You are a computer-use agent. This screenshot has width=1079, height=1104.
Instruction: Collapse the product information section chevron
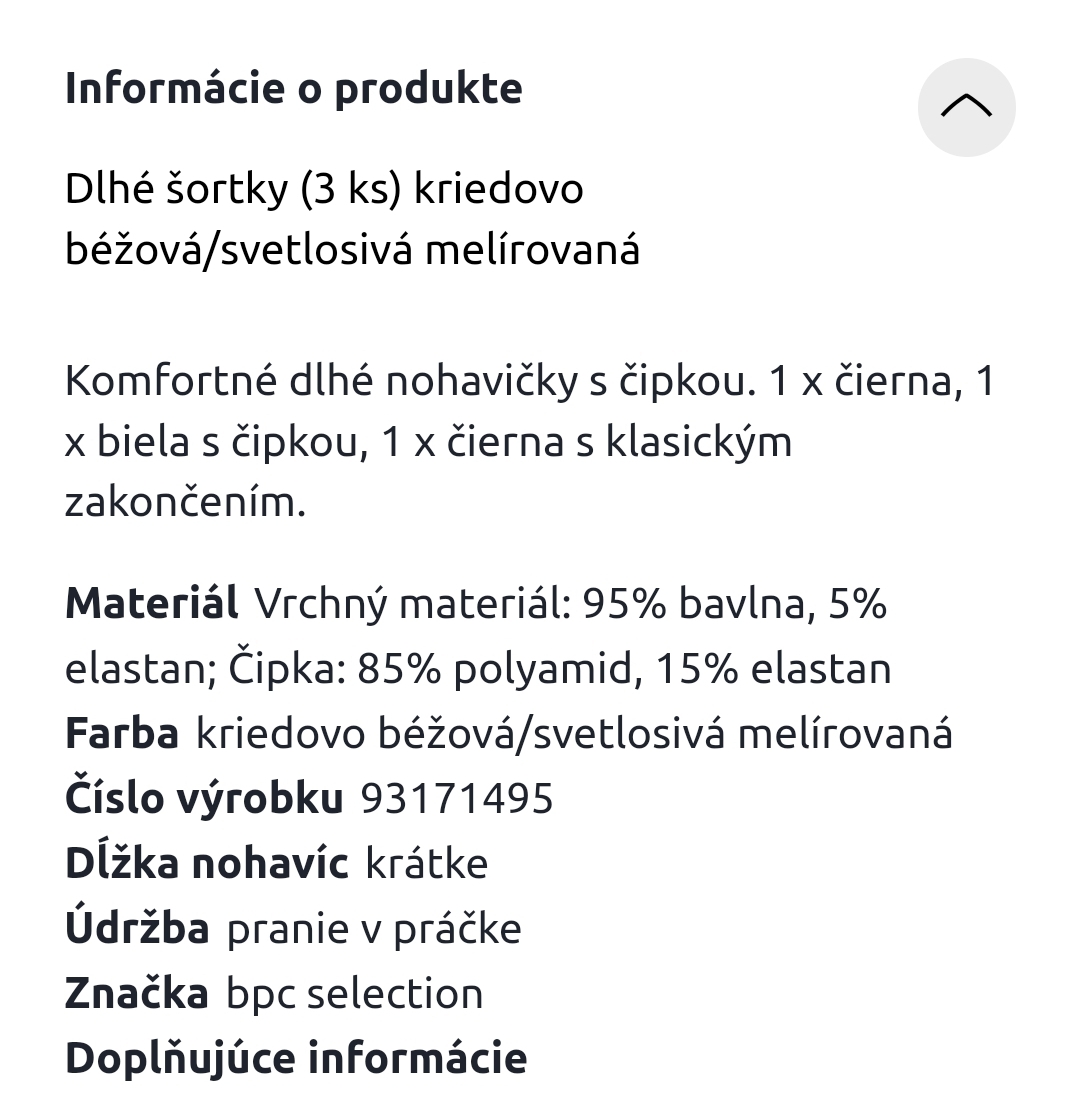pos(966,107)
